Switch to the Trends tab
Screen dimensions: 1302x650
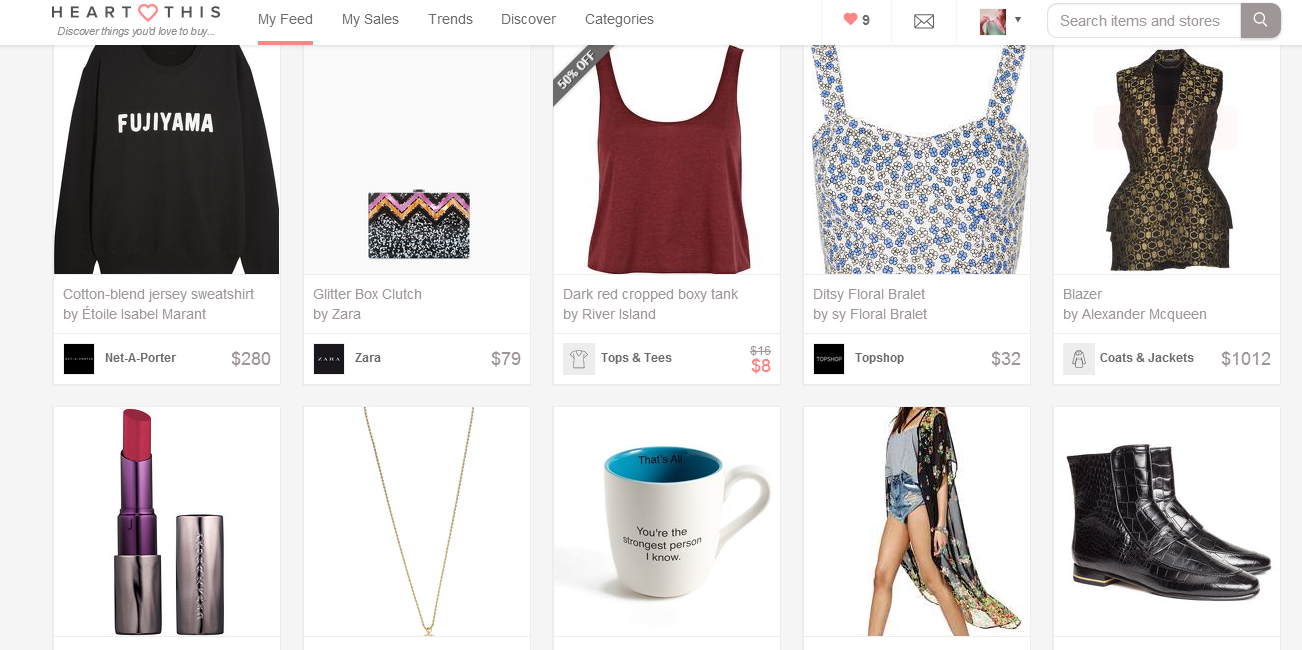[x=450, y=20]
